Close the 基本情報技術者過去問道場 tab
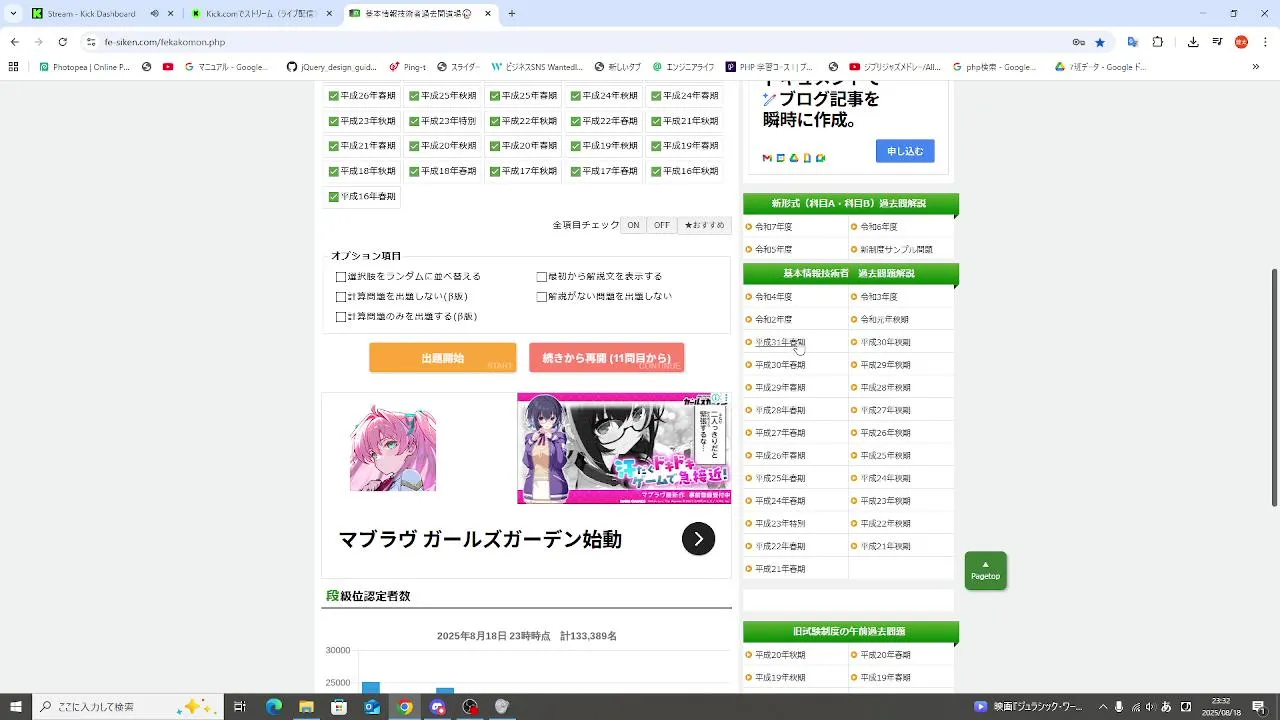 tap(488, 14)
